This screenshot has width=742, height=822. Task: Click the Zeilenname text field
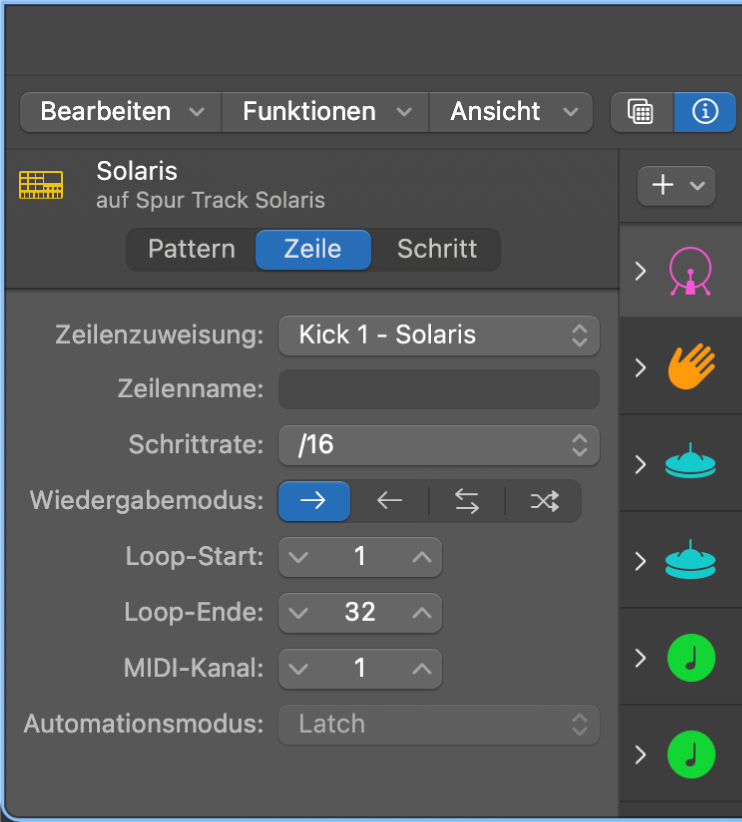click(438, 390)
